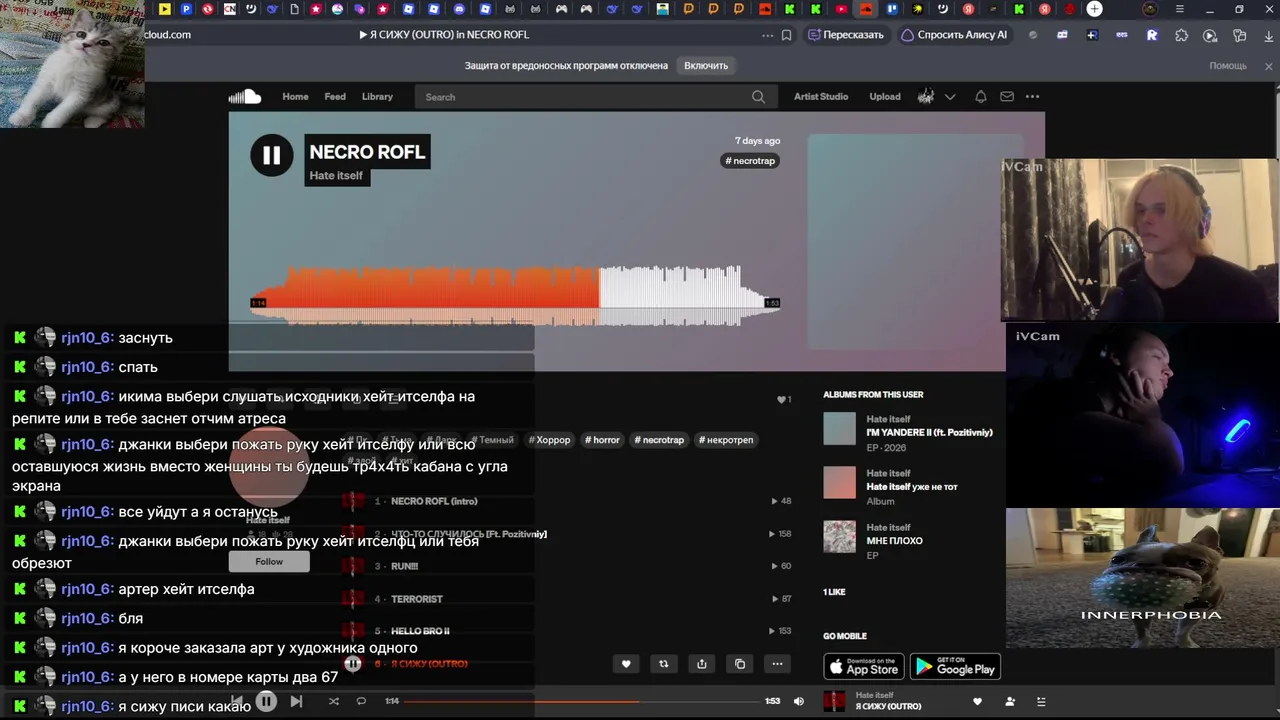Toggle repeat mode in the bottom player
The height and width of the screenshot is (720, 1280).
361,701
